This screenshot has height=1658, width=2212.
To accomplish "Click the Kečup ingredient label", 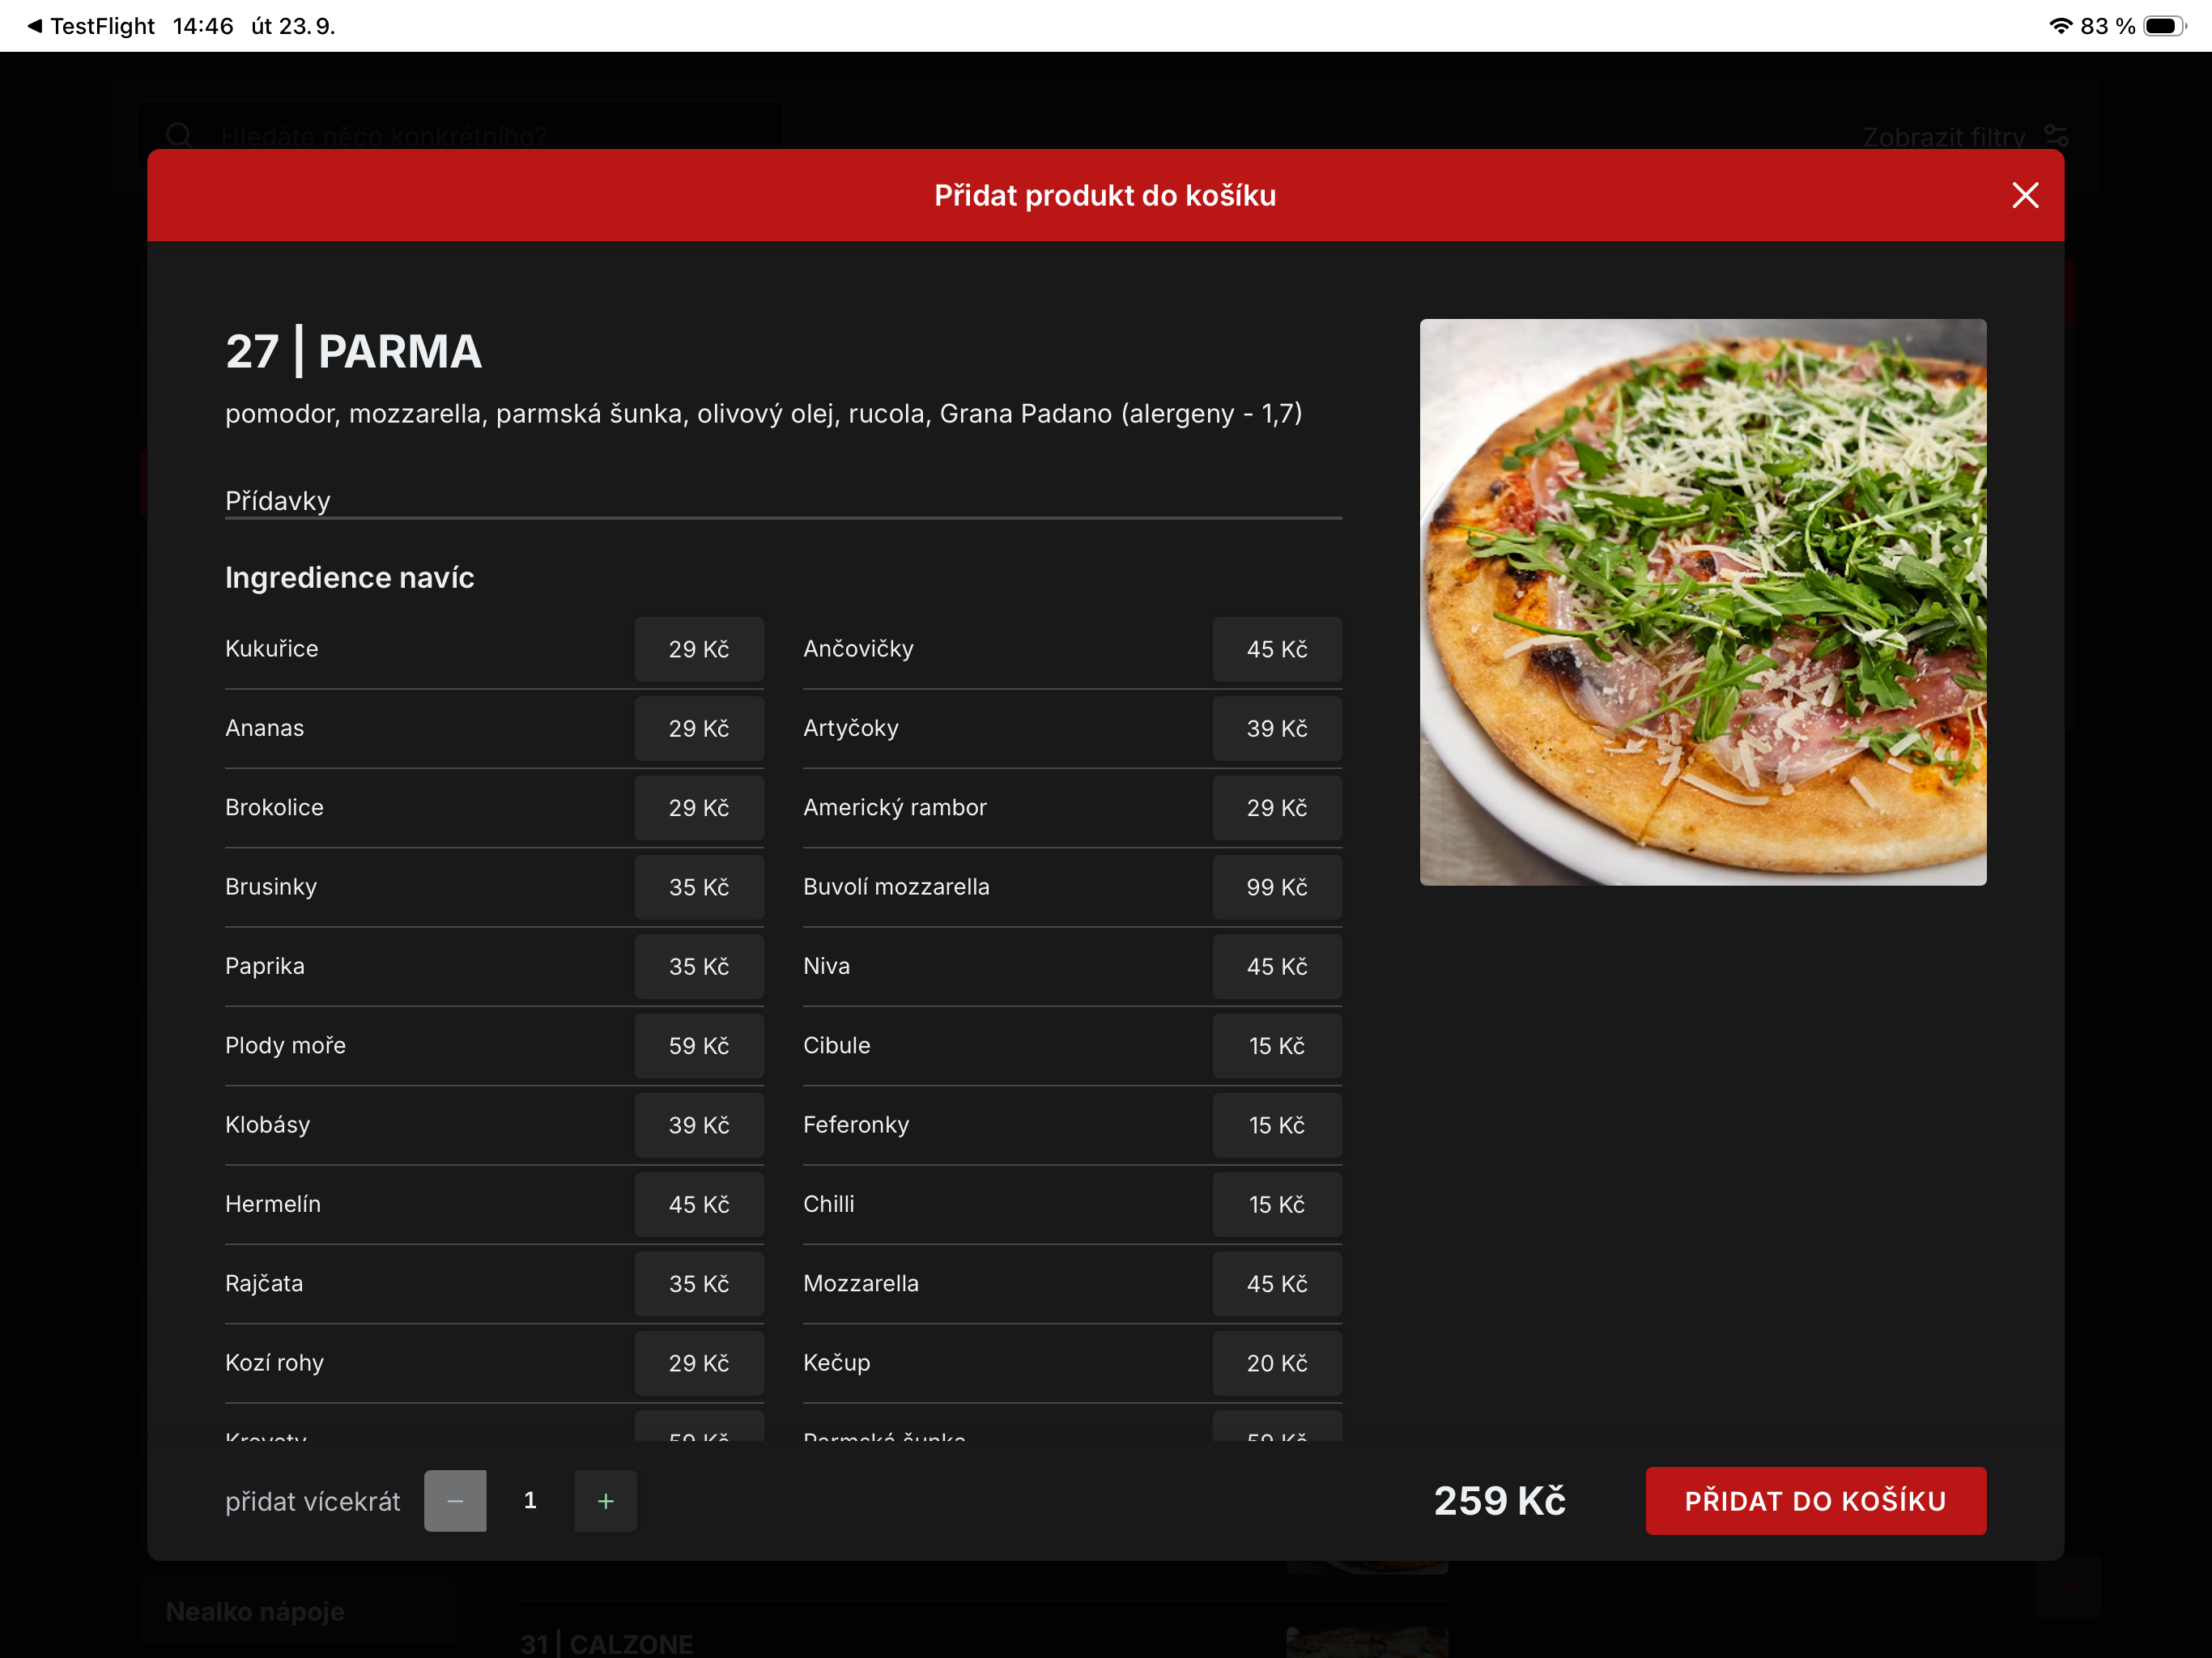I will pos(836,1363).
